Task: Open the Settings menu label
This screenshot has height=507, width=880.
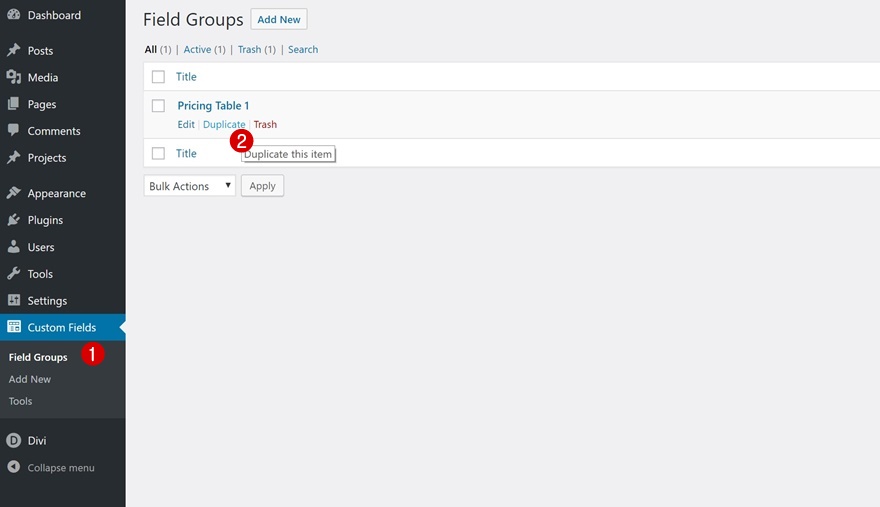Action: tap(47, 300)
